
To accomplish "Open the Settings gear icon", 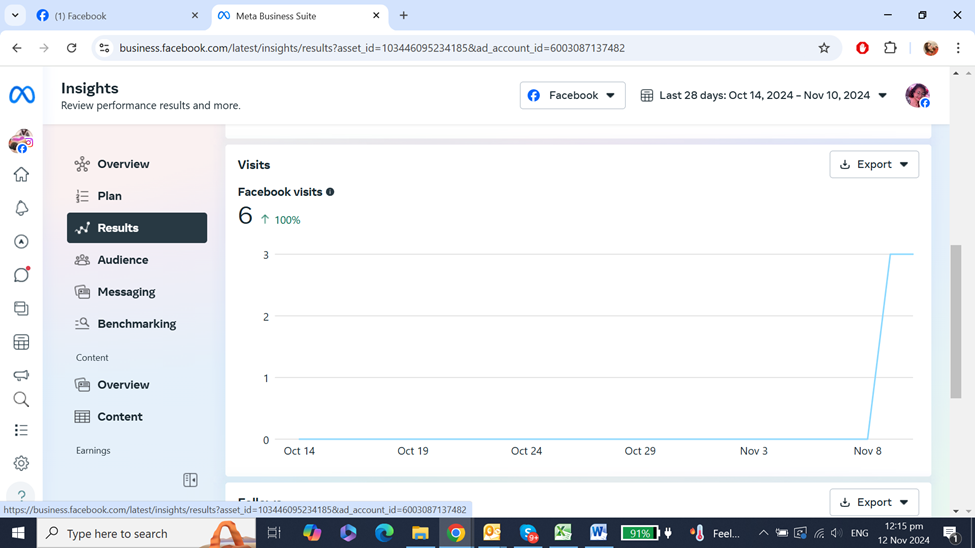I will point(21,463).
